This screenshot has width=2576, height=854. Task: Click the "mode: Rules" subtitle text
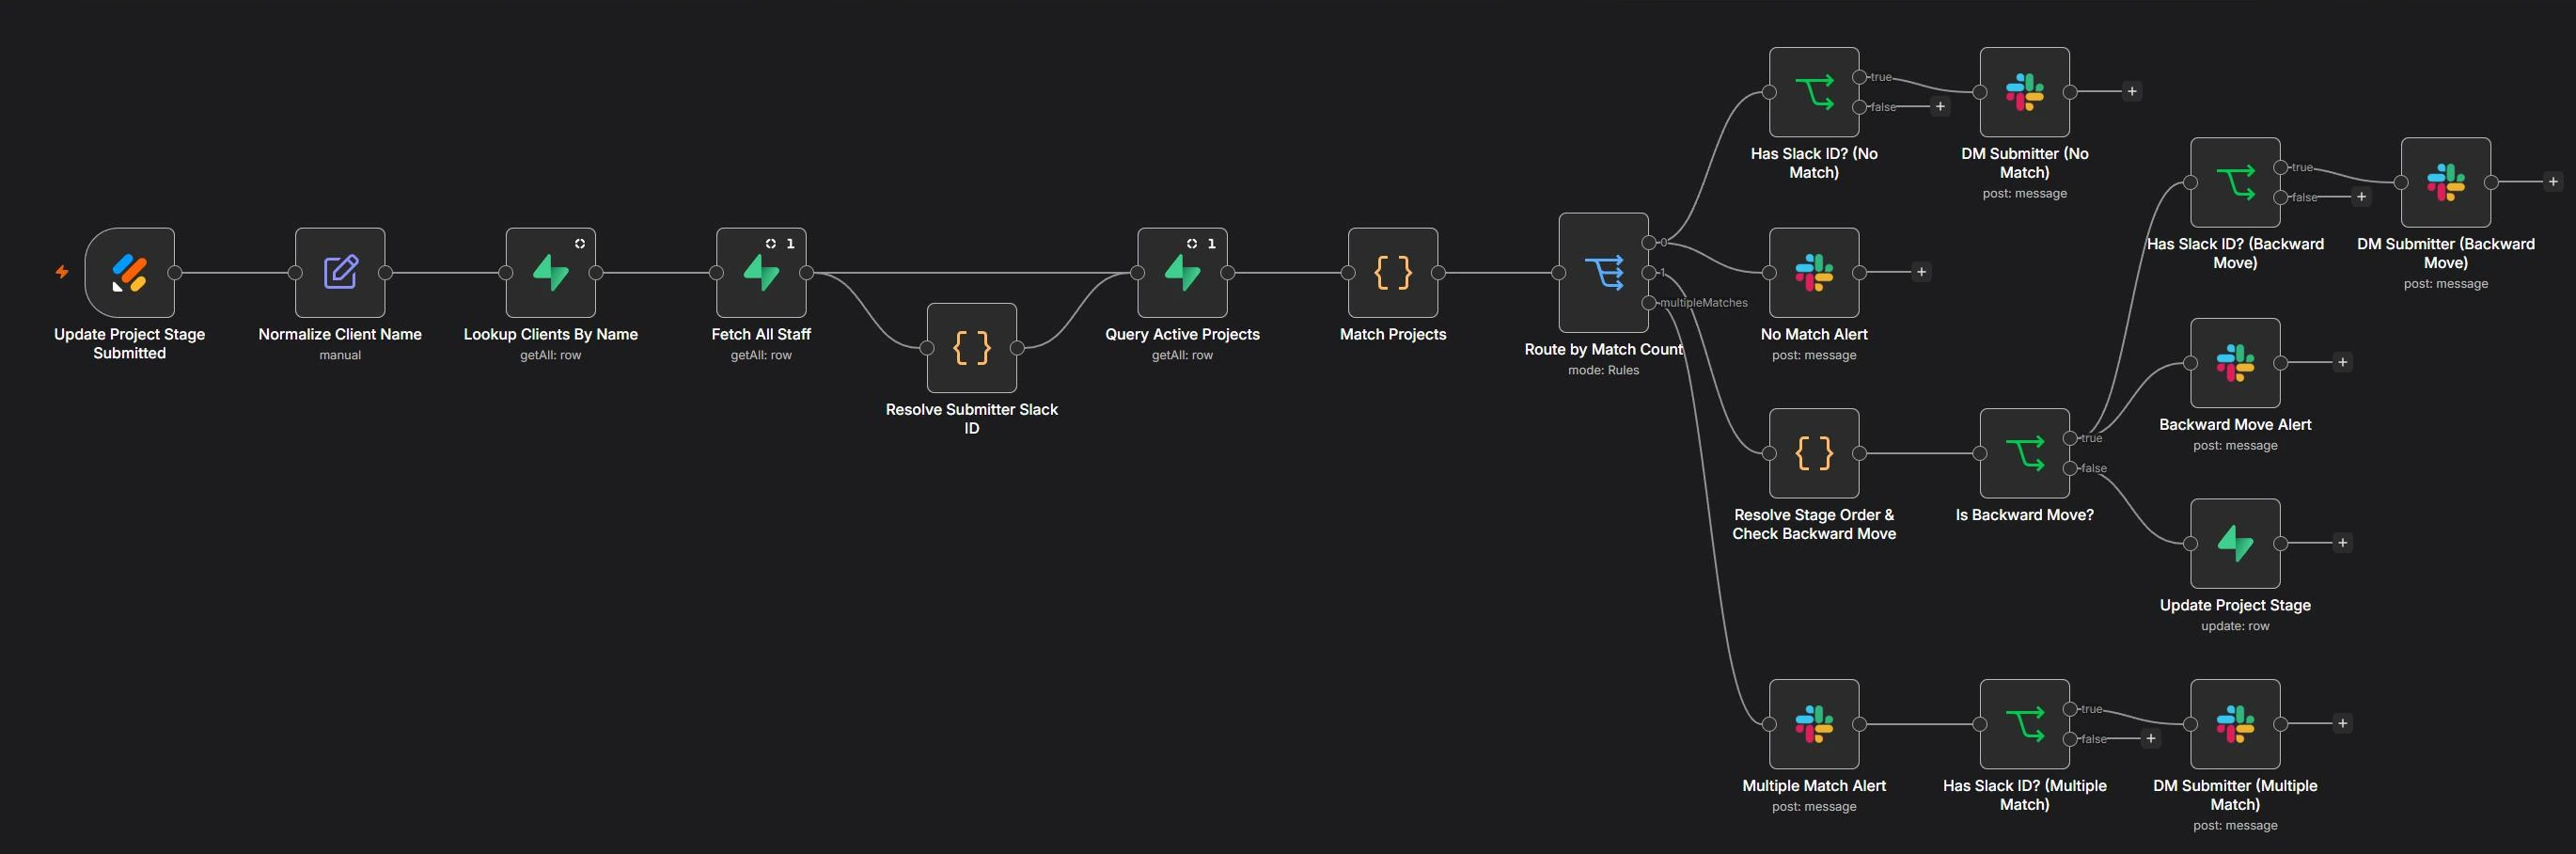(x=1604, y=370)
